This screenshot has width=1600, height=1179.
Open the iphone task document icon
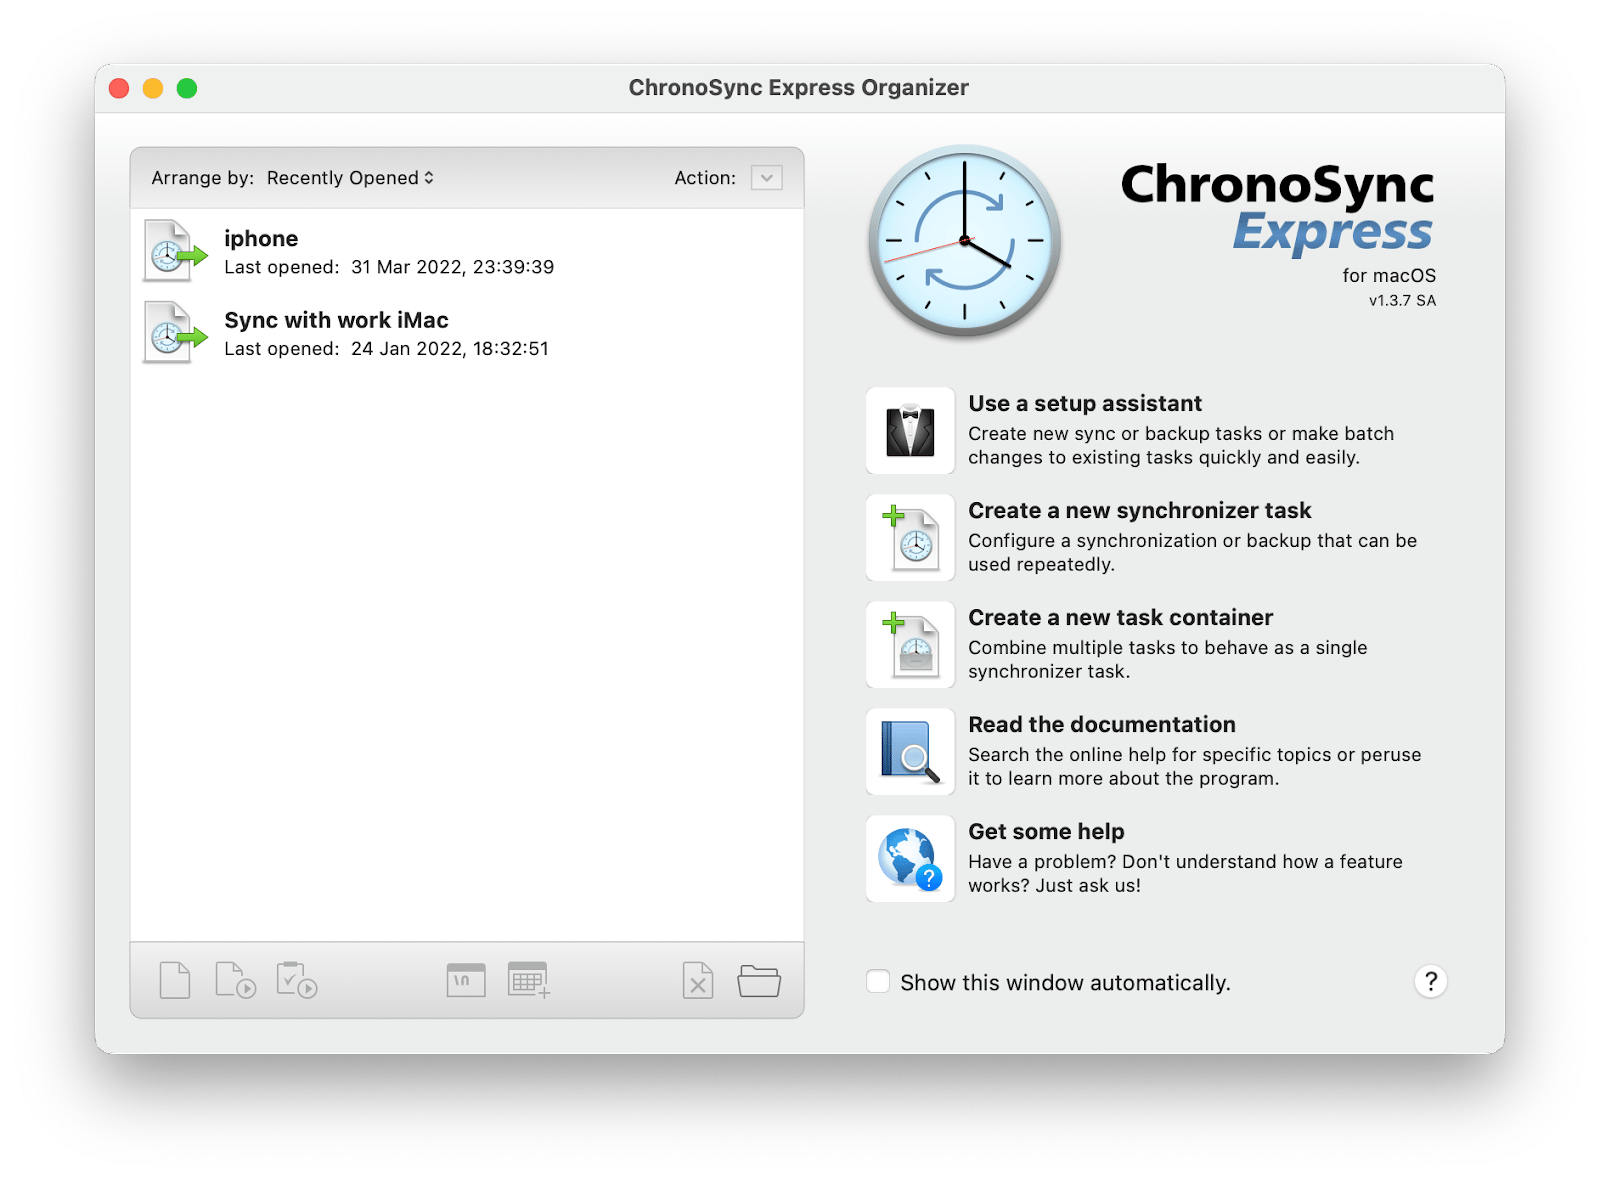[175, 251]
